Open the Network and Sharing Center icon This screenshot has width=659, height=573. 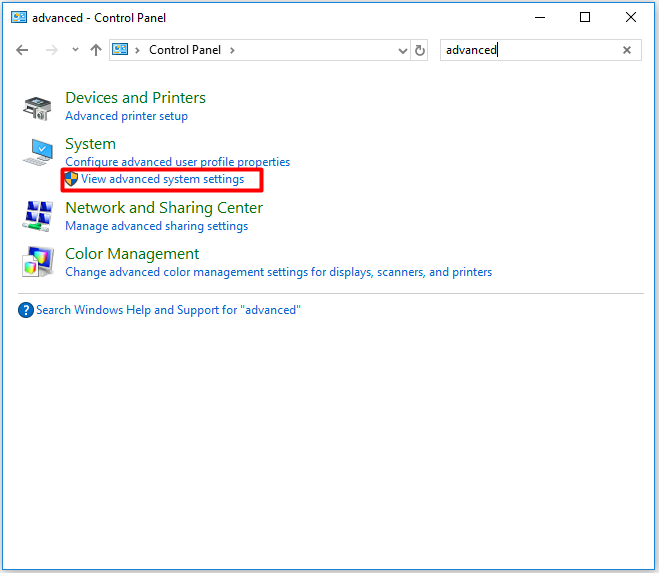pyautogui.click(x=38, y=216)
